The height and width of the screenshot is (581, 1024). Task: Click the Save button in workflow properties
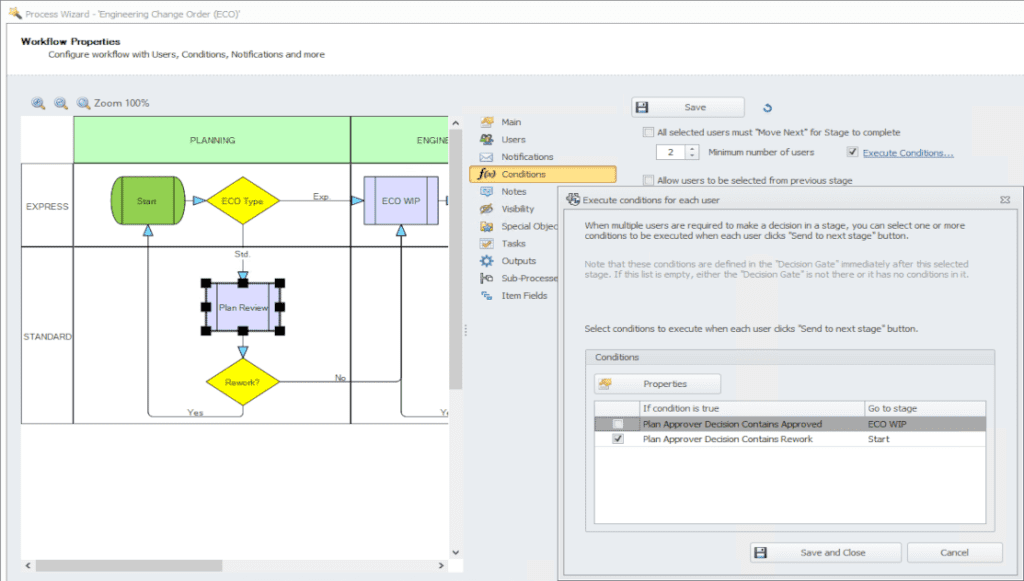click(x=688, y=107)
